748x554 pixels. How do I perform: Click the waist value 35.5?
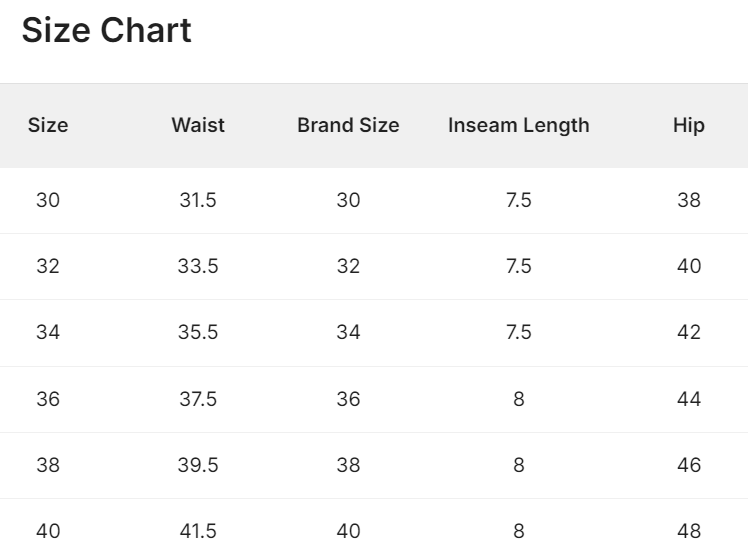click(198, 332)
